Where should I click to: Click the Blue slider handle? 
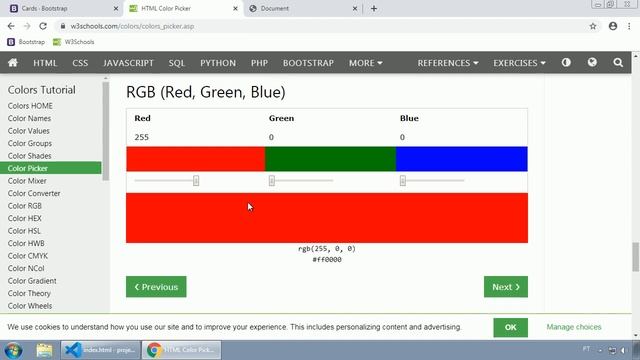(403, 180)
